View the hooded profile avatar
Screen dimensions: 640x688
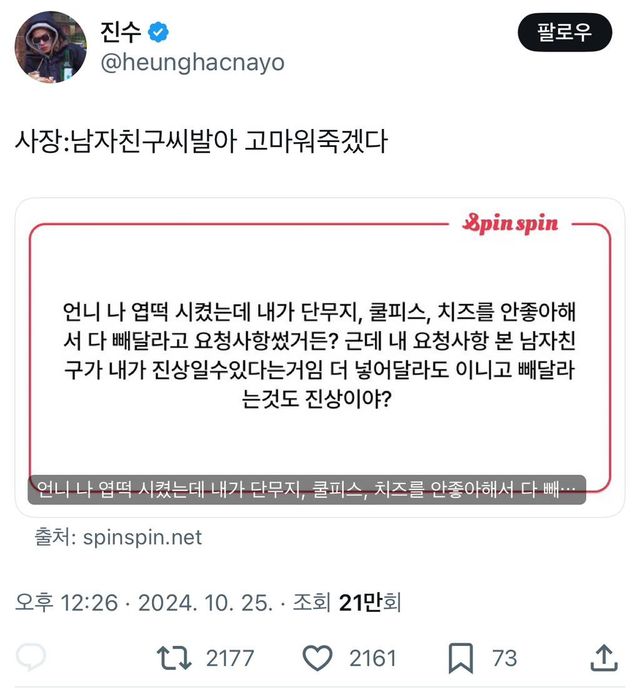pyautogui.click(x=50, y=47)
